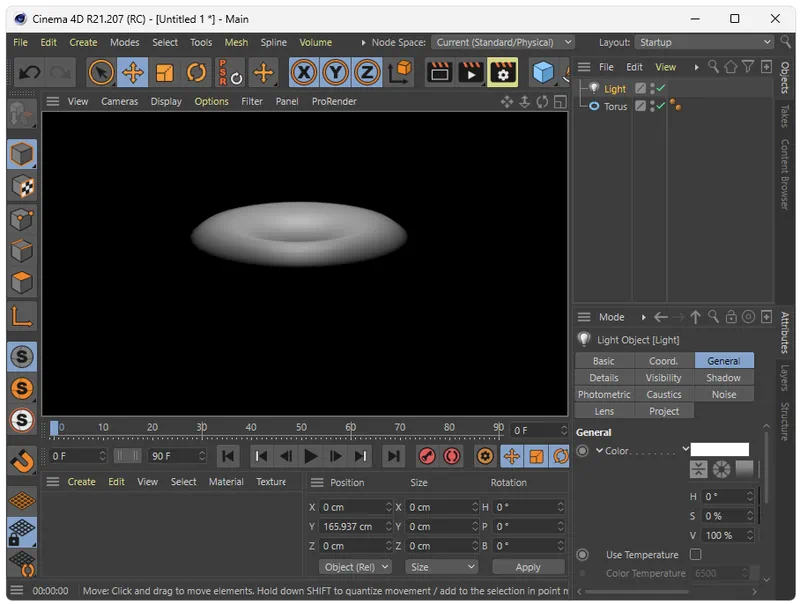Open the Node Space dropdown
Image resolution: width=800 pixels, height=604 pixels.
coord(503,42)
